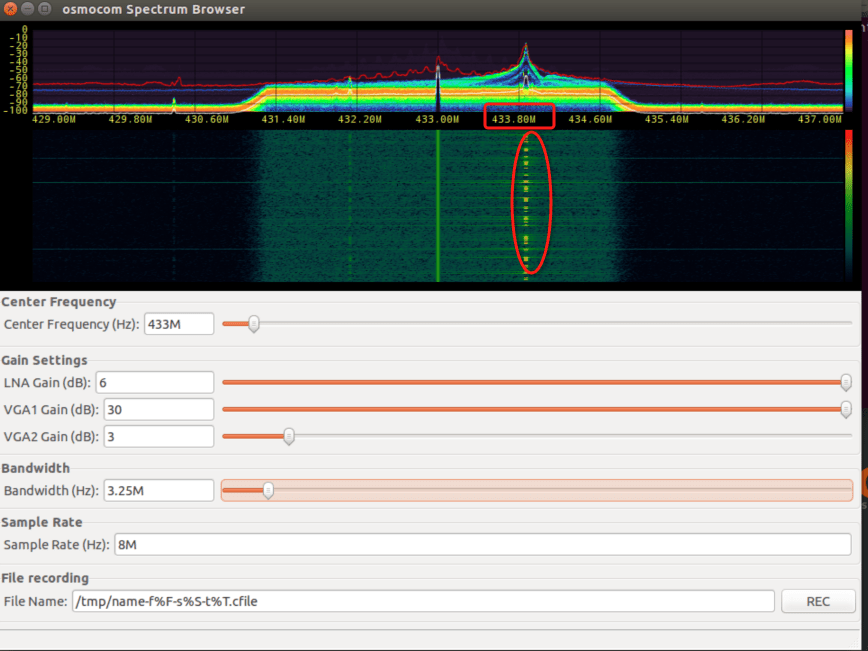Click the circled signal bursts in the waterfall
Image resolution: width=868 pixels, height=651 pixels.
[x=527, y=200]
